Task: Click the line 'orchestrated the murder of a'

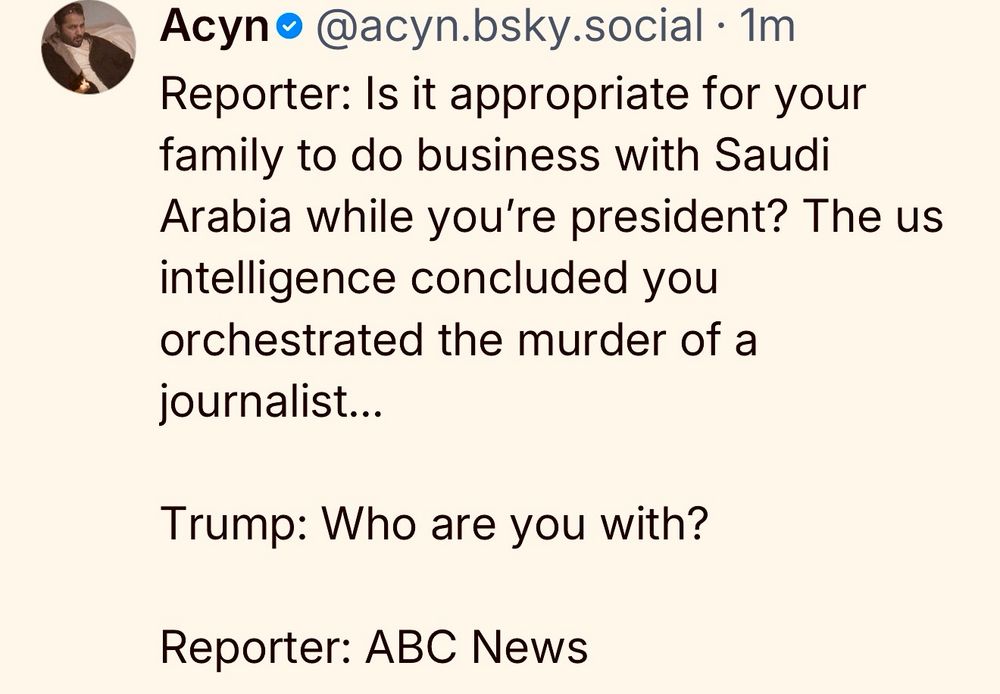Action: [x=458, y=341]
